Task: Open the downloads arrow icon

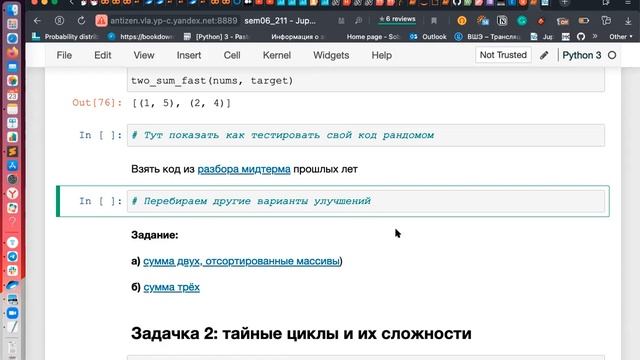Action: pos(628,21)
